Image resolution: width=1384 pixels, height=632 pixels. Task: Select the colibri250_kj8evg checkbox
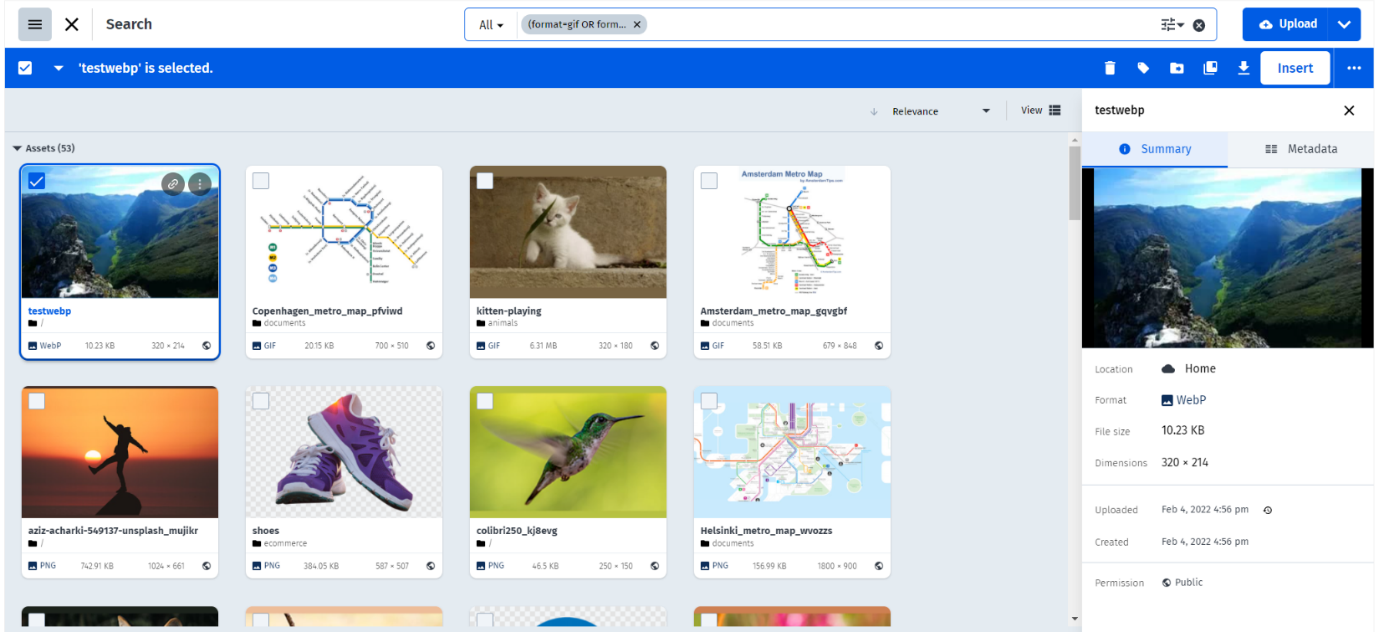pyautogui.click(x=484, y=401)
